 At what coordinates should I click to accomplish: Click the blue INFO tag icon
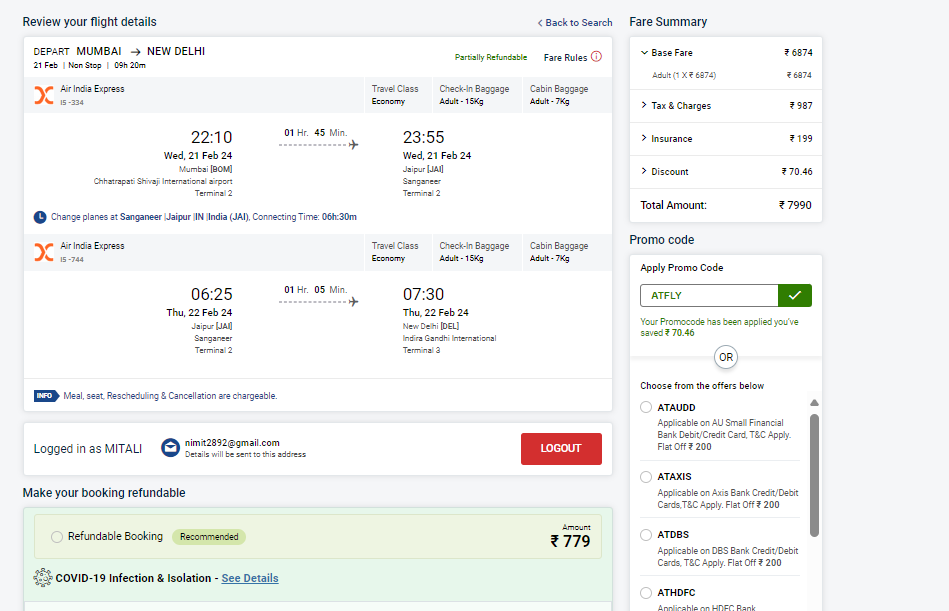[46, 396]
